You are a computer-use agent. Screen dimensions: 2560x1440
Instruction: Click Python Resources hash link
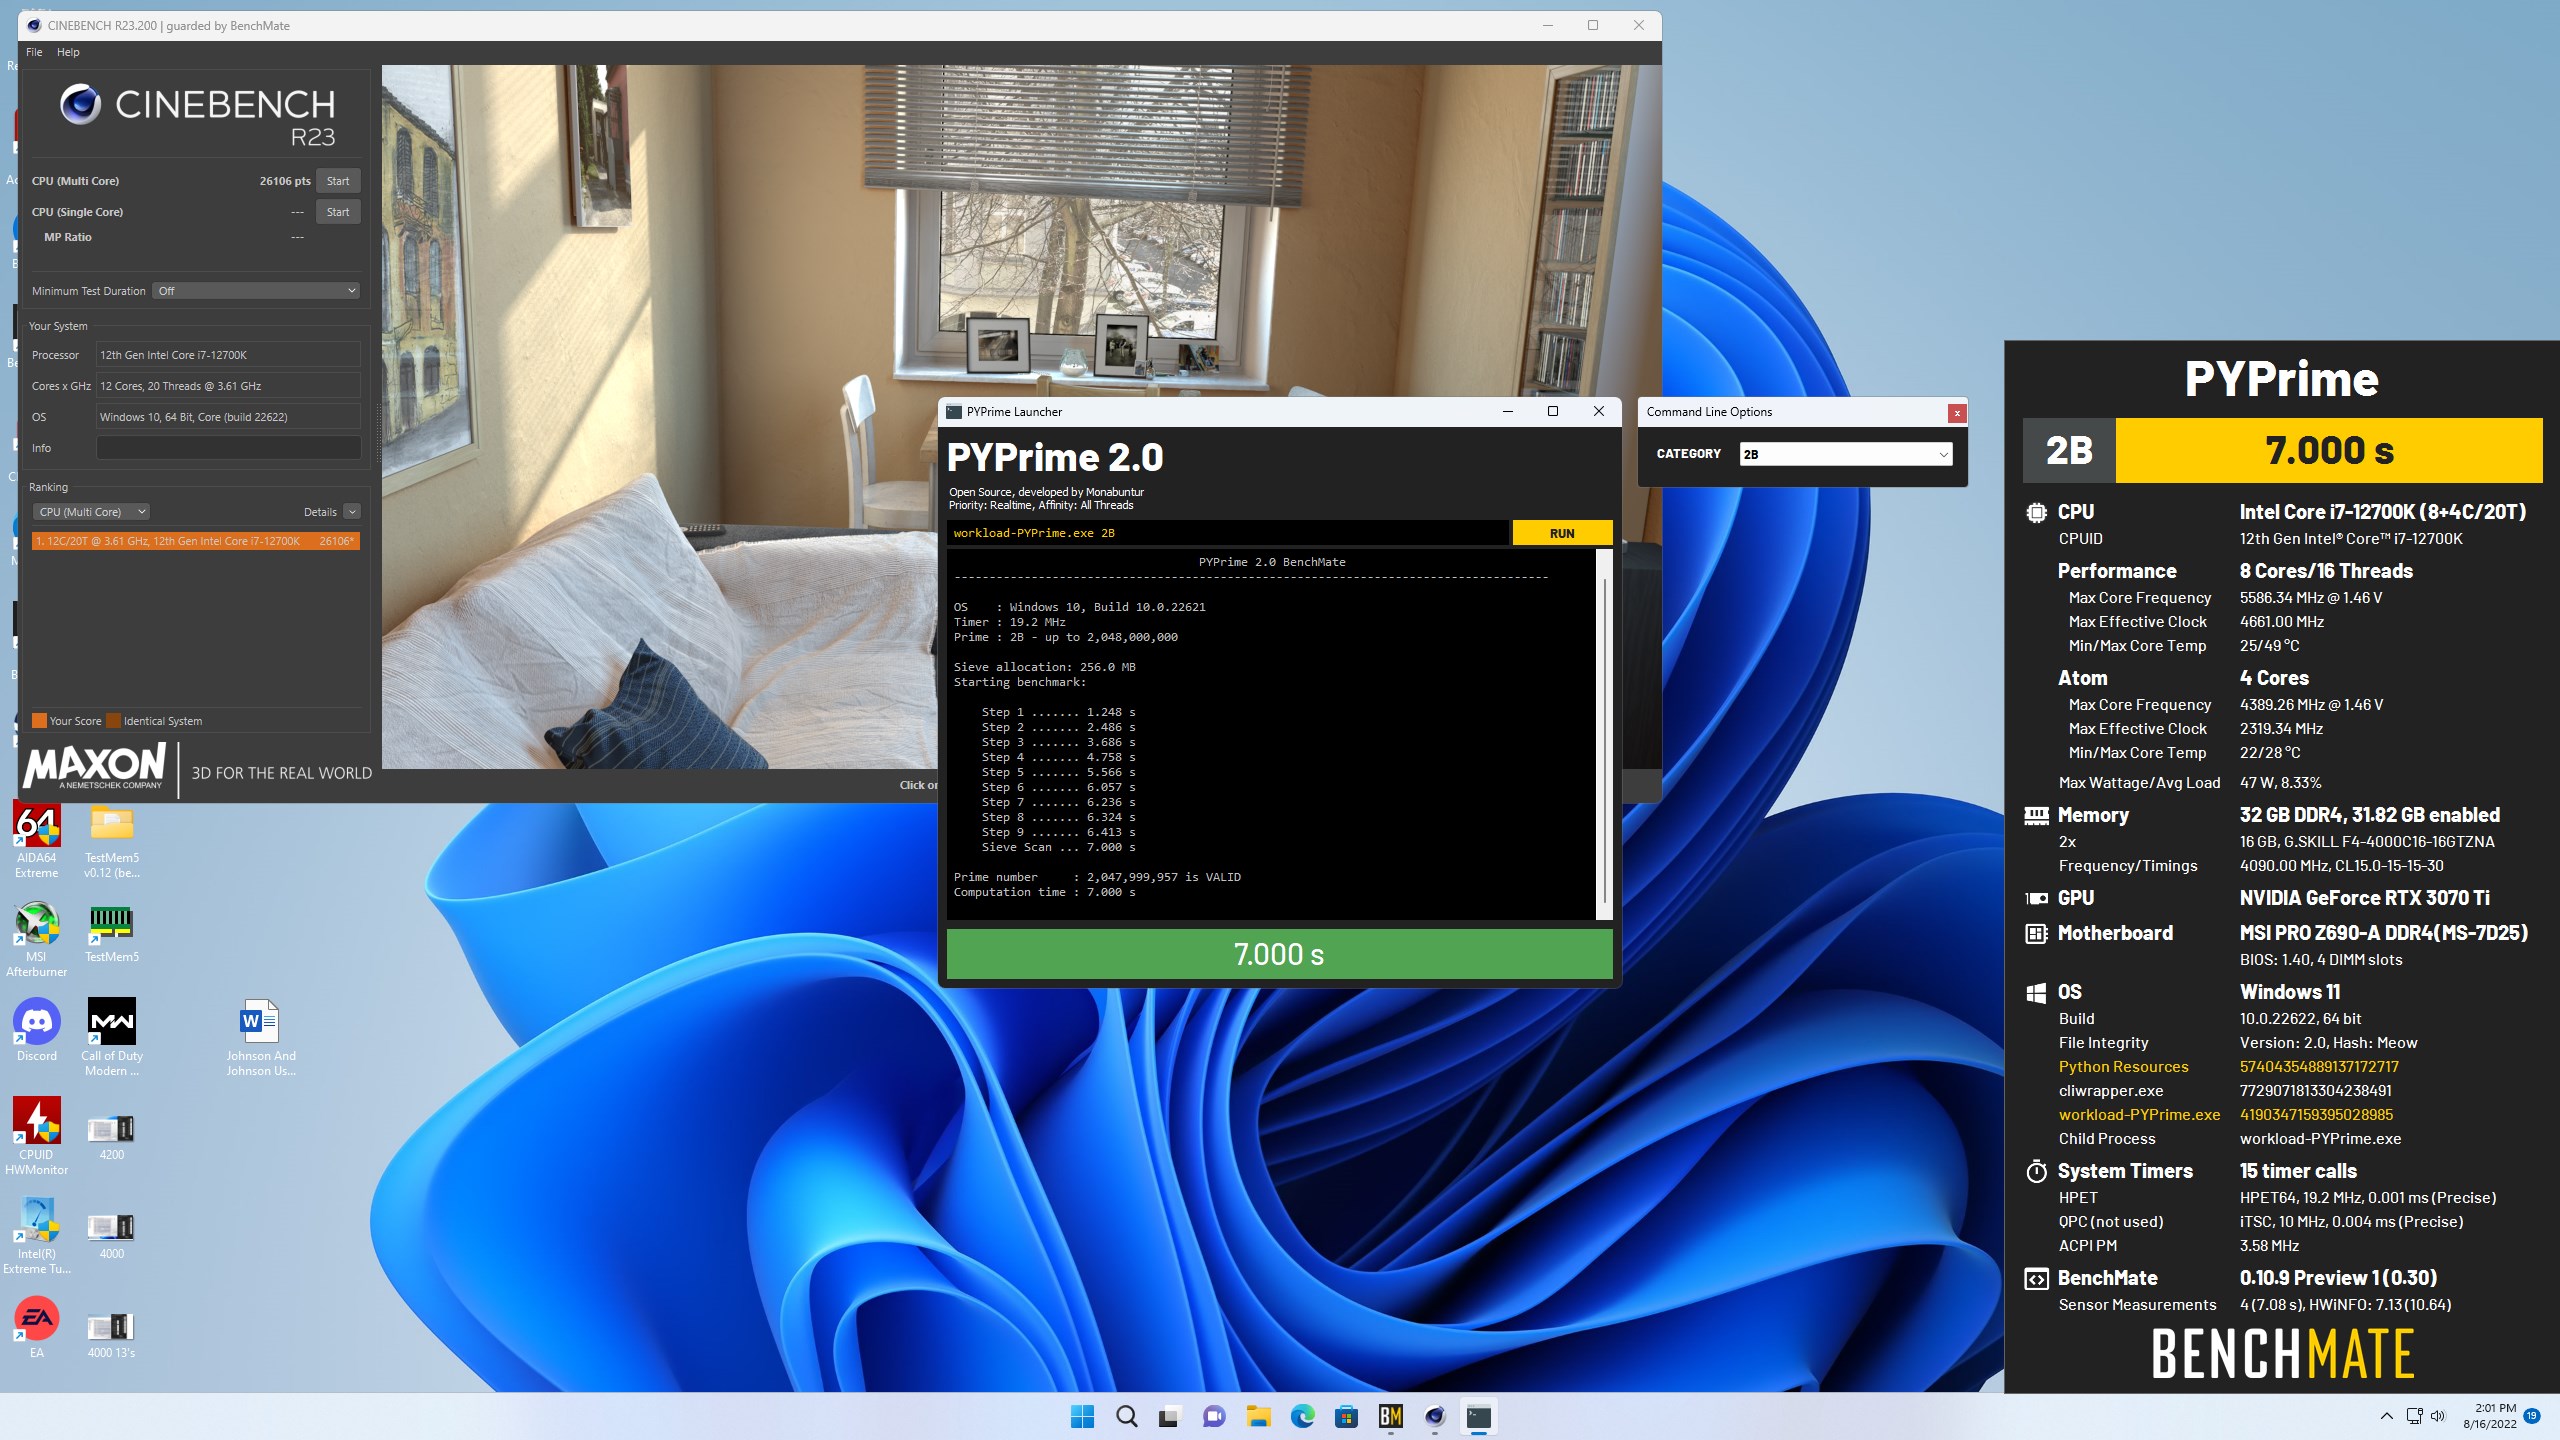coord(2319,1067)
